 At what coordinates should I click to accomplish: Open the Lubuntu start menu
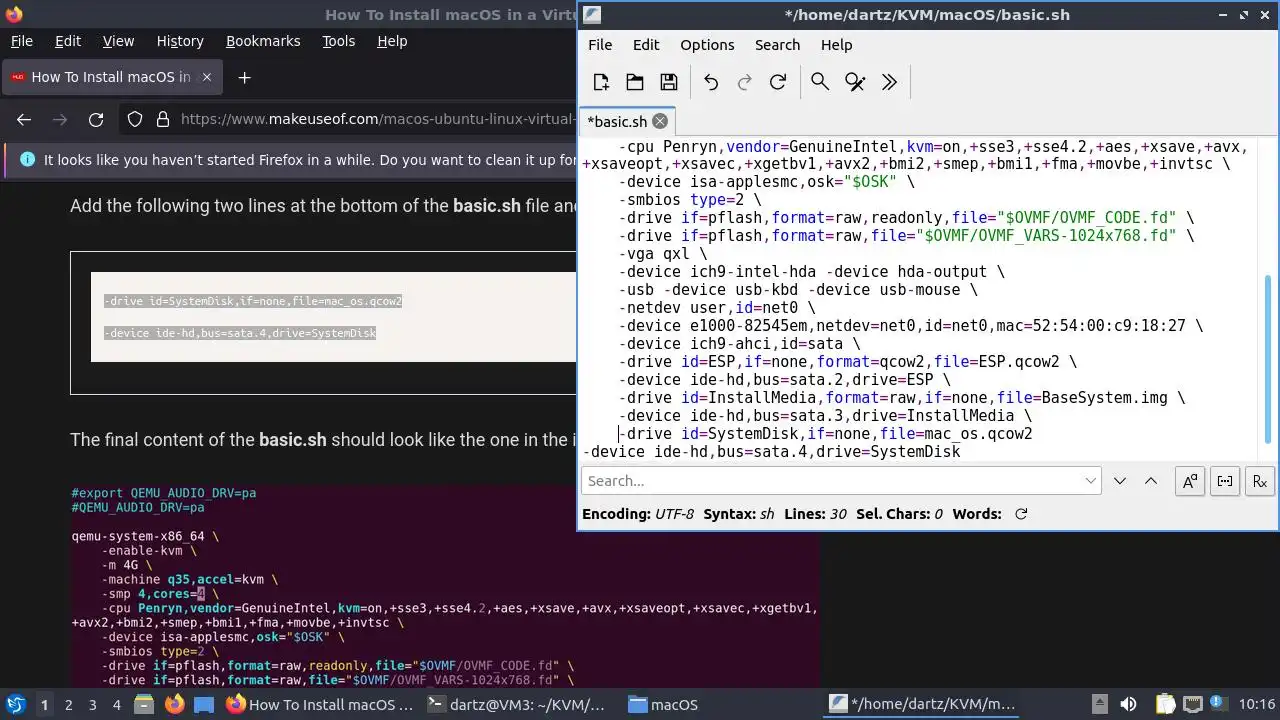[15, 704]
